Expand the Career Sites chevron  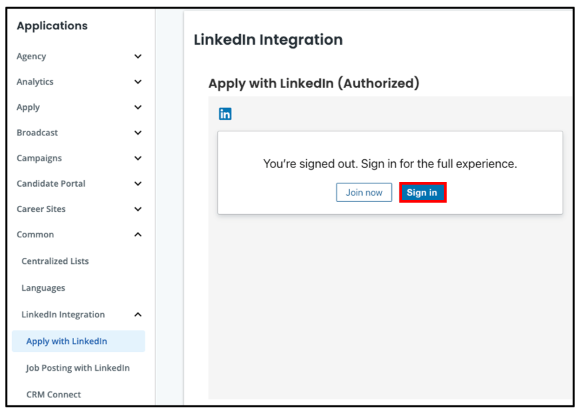tap(138, 209)
